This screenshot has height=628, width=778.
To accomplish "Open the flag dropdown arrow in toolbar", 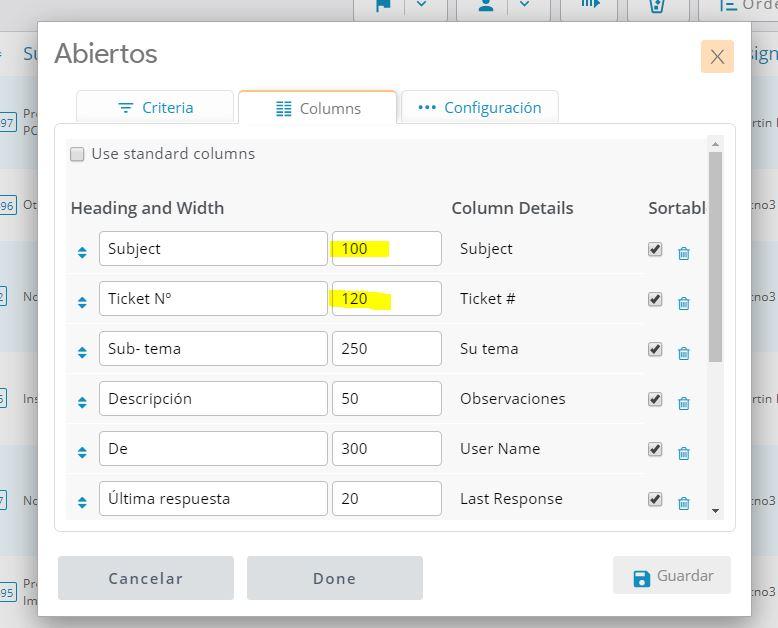I will tap(421, 6).
